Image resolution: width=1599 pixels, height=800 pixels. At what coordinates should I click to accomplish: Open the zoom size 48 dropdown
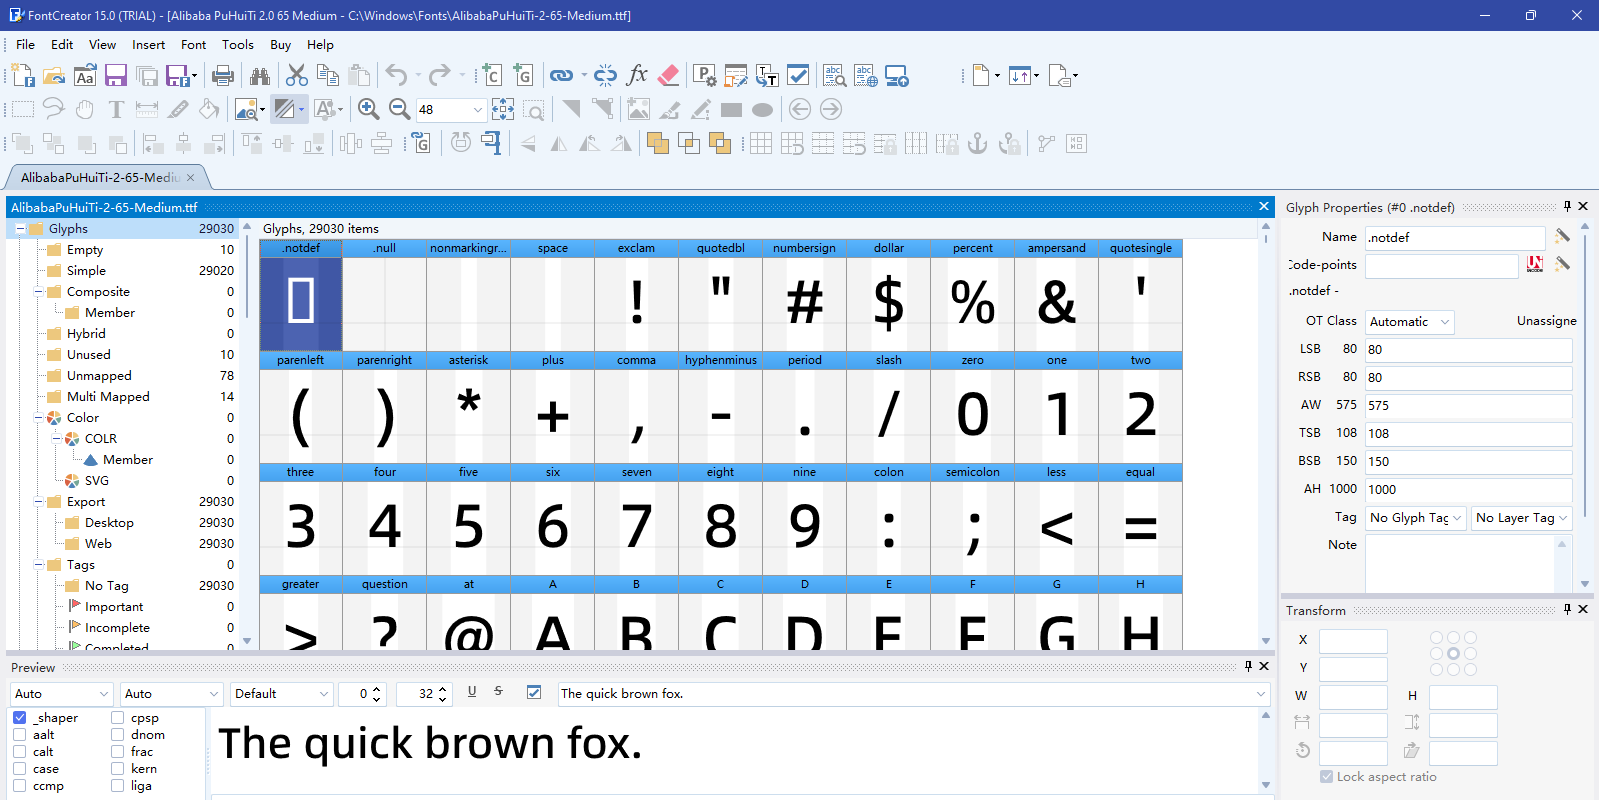pos(477,110)
